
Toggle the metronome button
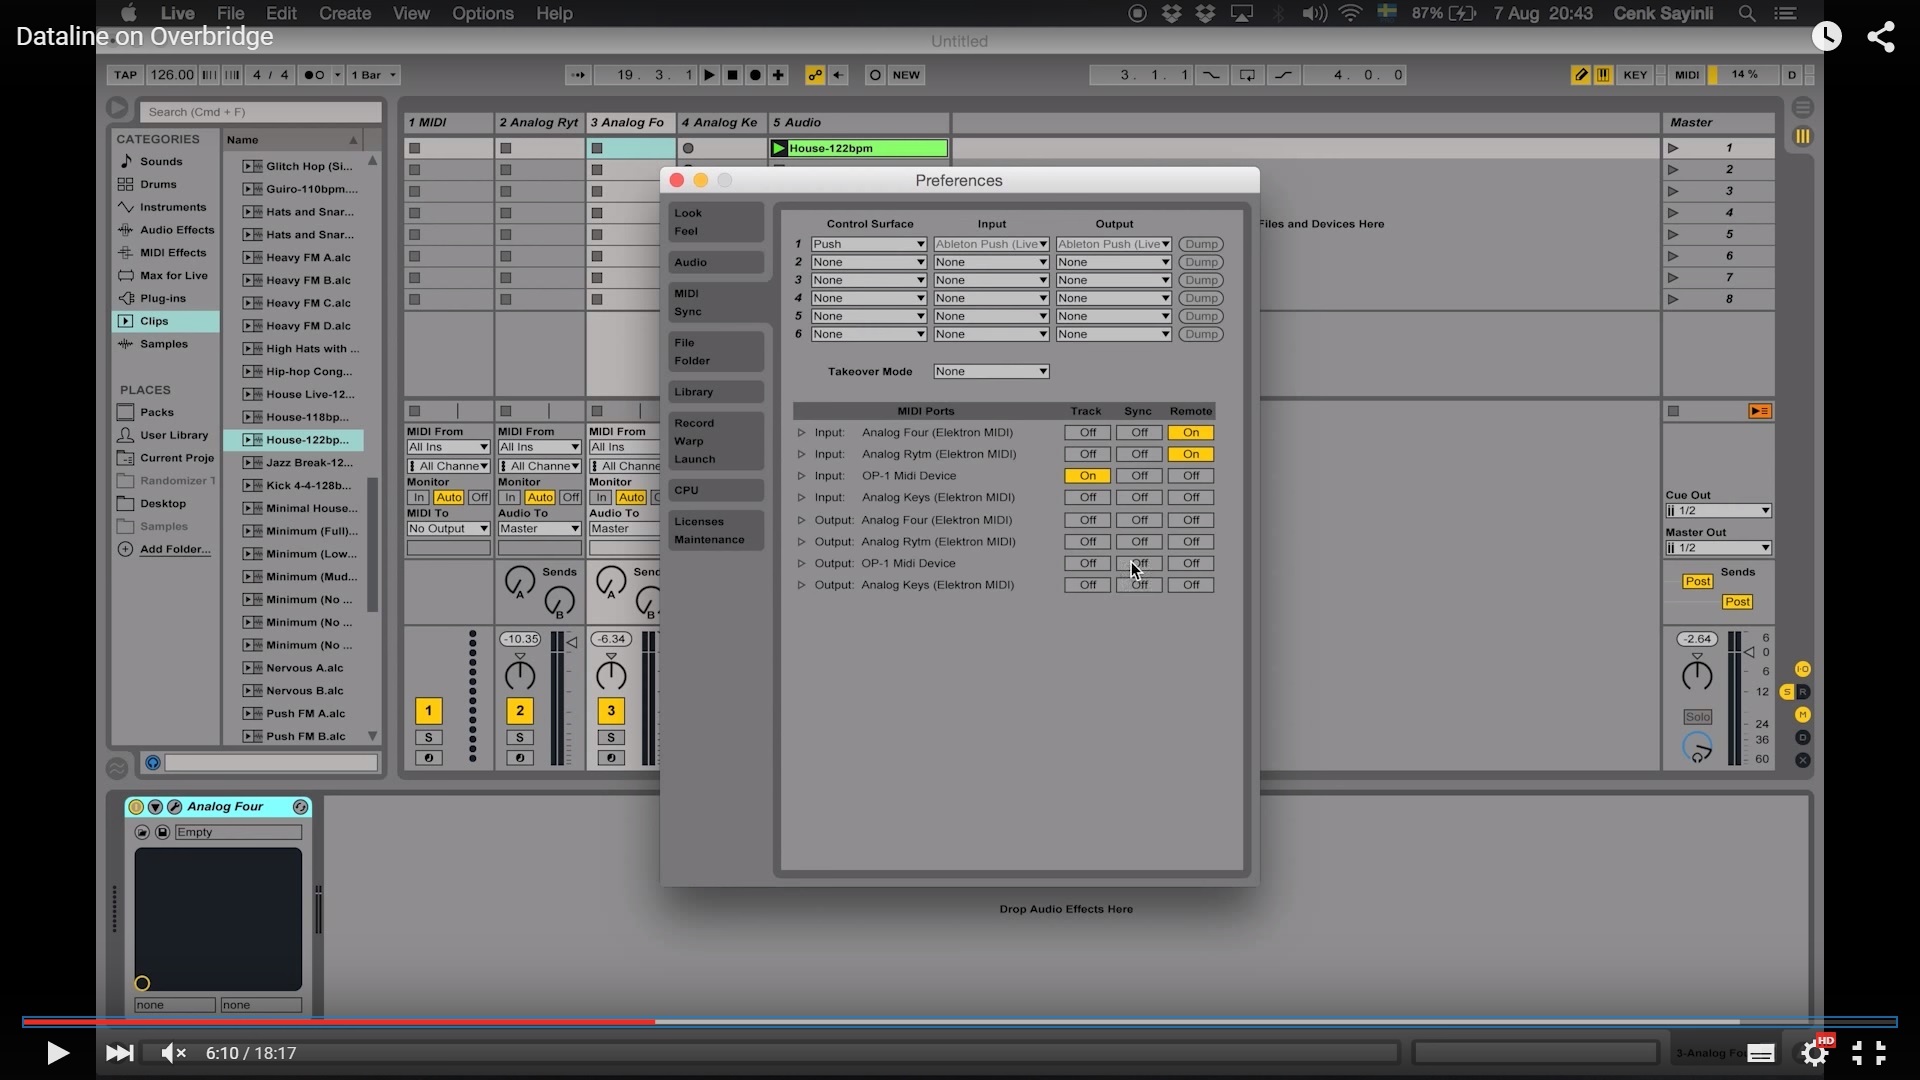(x=315, y=75)
